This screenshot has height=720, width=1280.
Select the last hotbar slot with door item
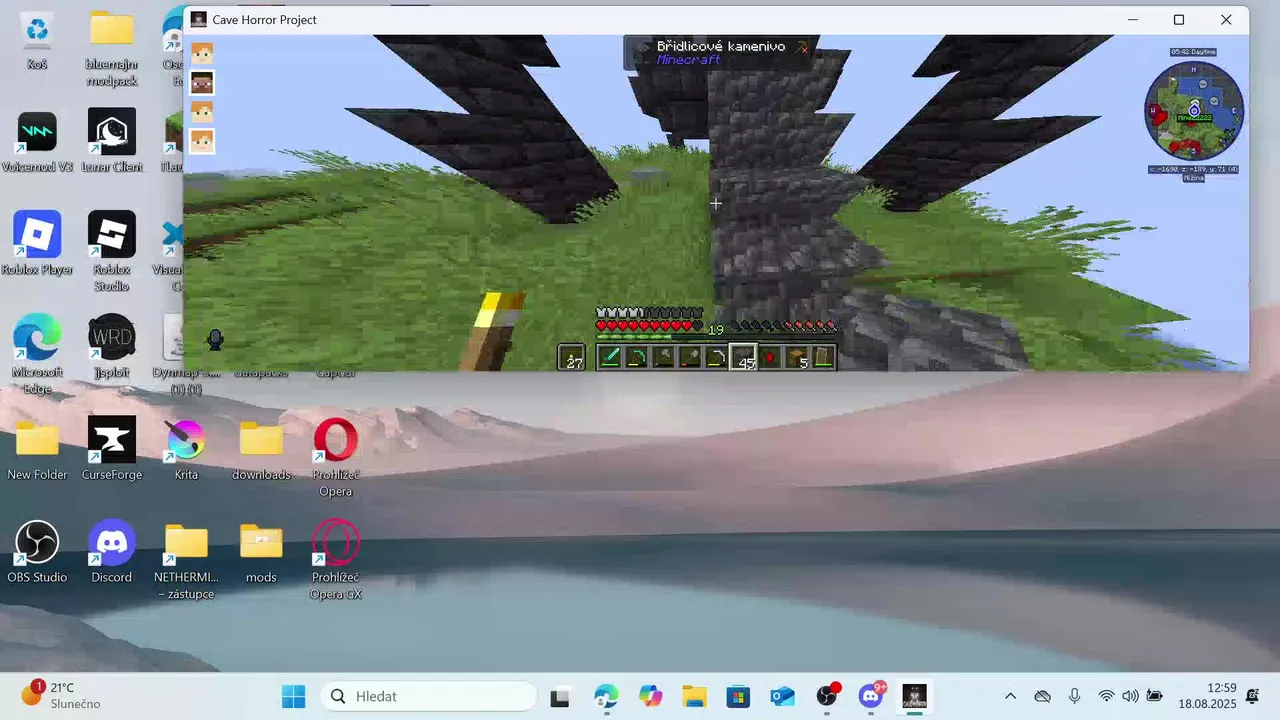pos(822,357)
